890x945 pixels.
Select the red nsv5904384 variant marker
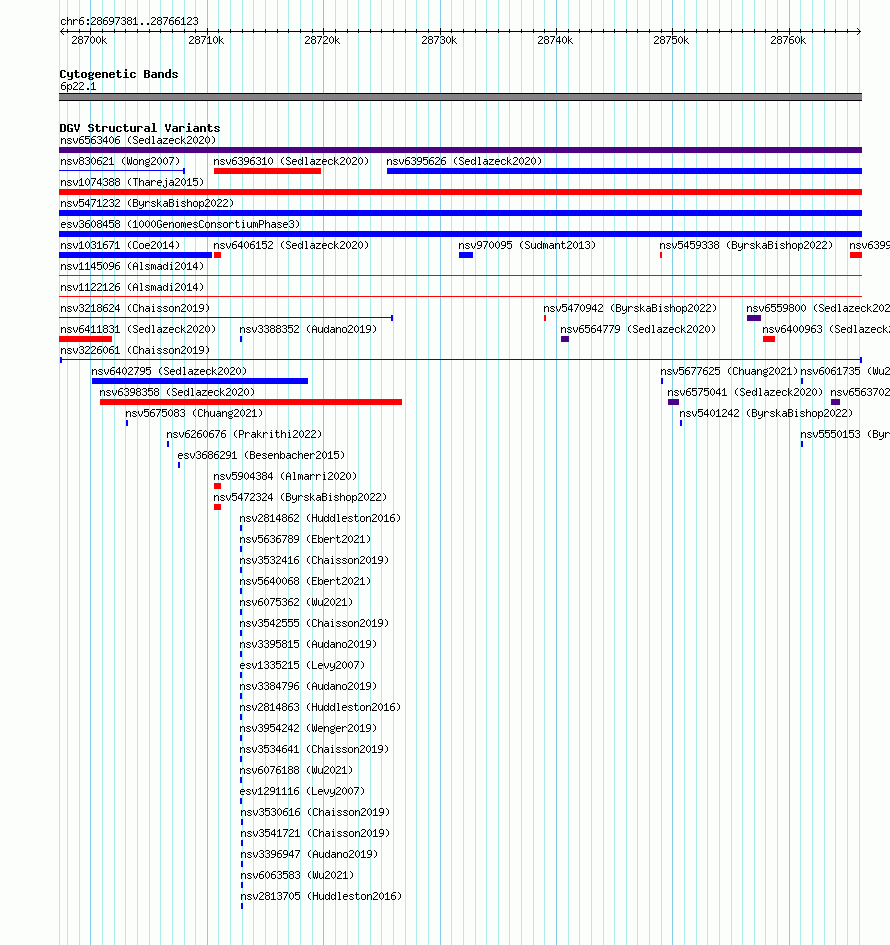coord(218,486)
